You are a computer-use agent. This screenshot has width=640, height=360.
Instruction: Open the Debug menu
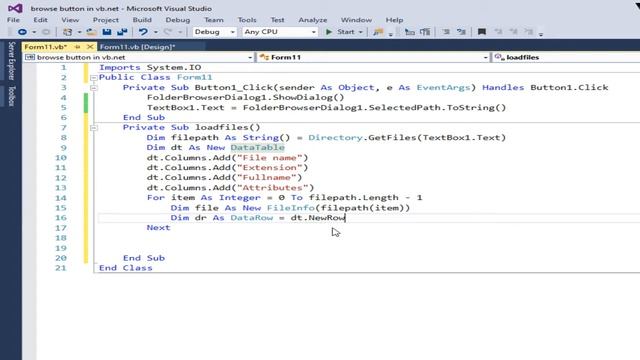178,20
